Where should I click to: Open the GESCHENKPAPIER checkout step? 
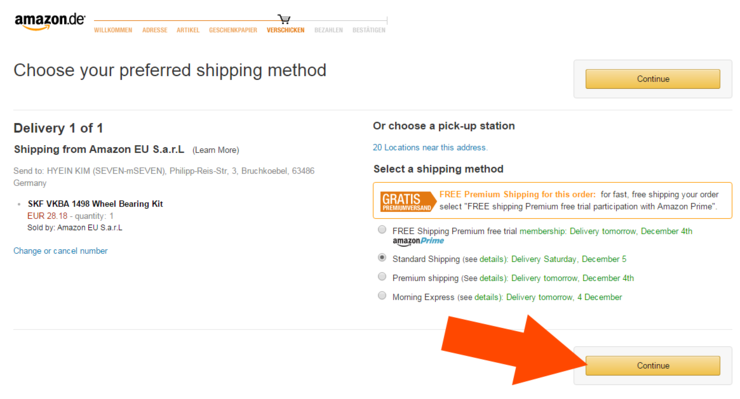(x=233, y=30)
